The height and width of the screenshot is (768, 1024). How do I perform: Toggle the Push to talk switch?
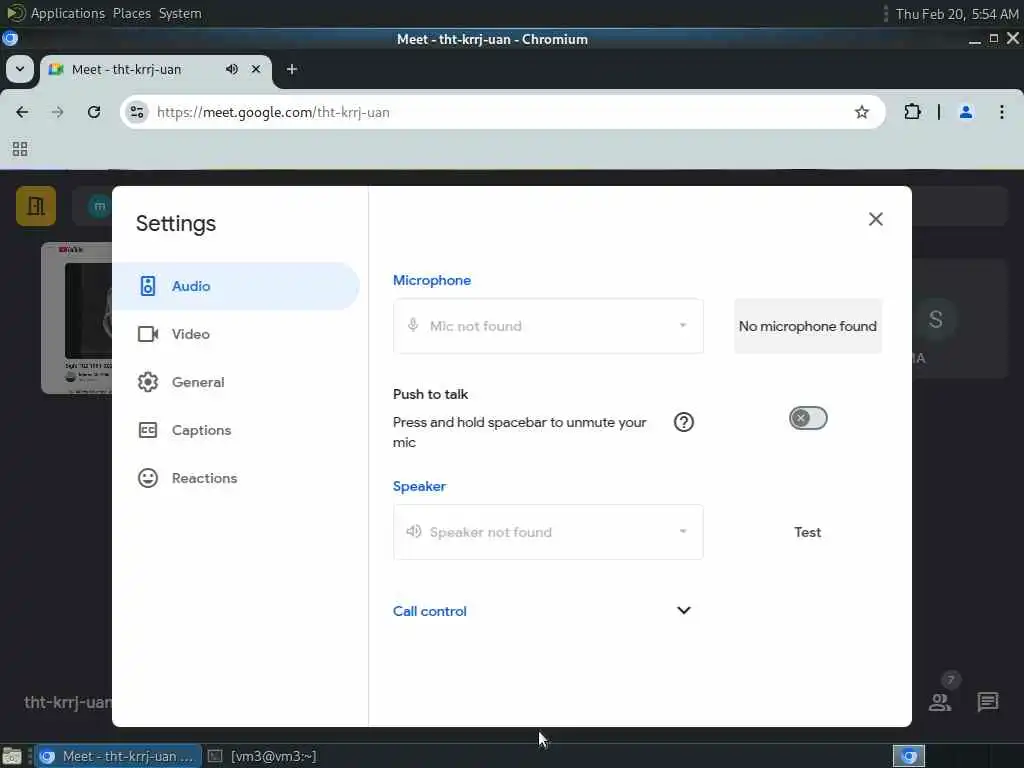[x=808, y=418]
